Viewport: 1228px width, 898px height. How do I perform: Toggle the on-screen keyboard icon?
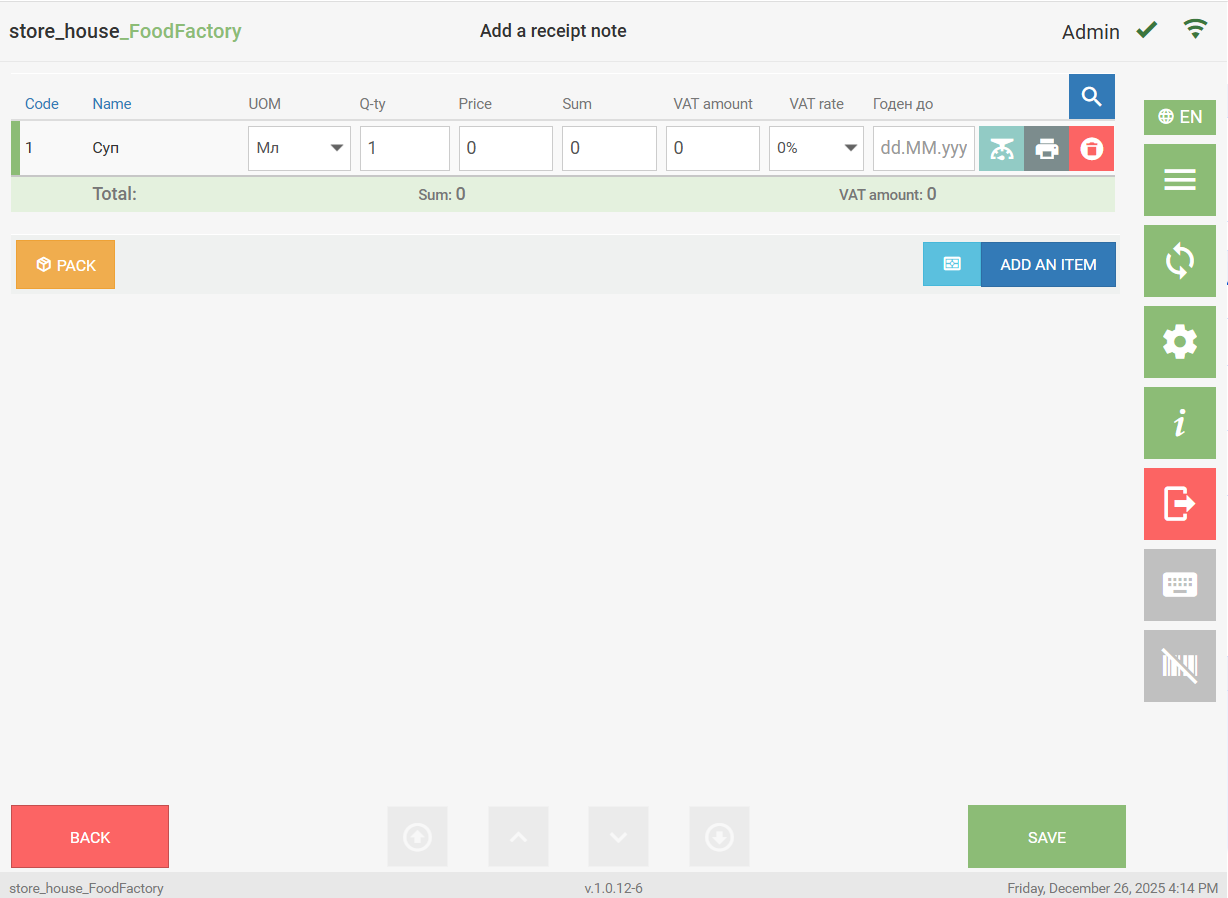pos(1179,585)
